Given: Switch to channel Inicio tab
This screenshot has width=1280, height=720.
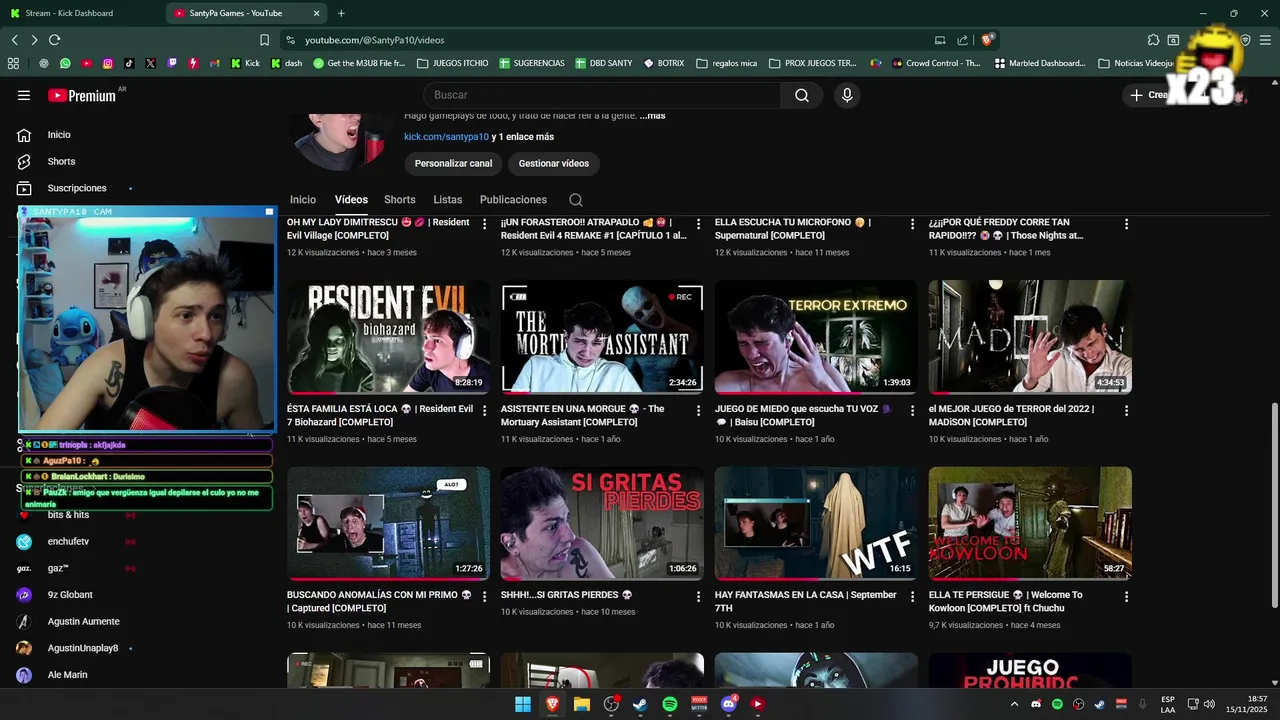Looking at the screenshot, I should [303, 200].
